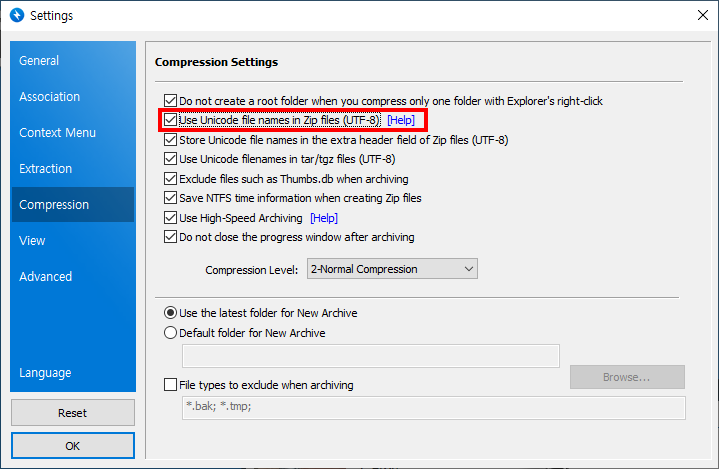Click the Bandizip app icon in title bar
The width and height of the screenshot is (719, 469).
[x=15, y=16]
